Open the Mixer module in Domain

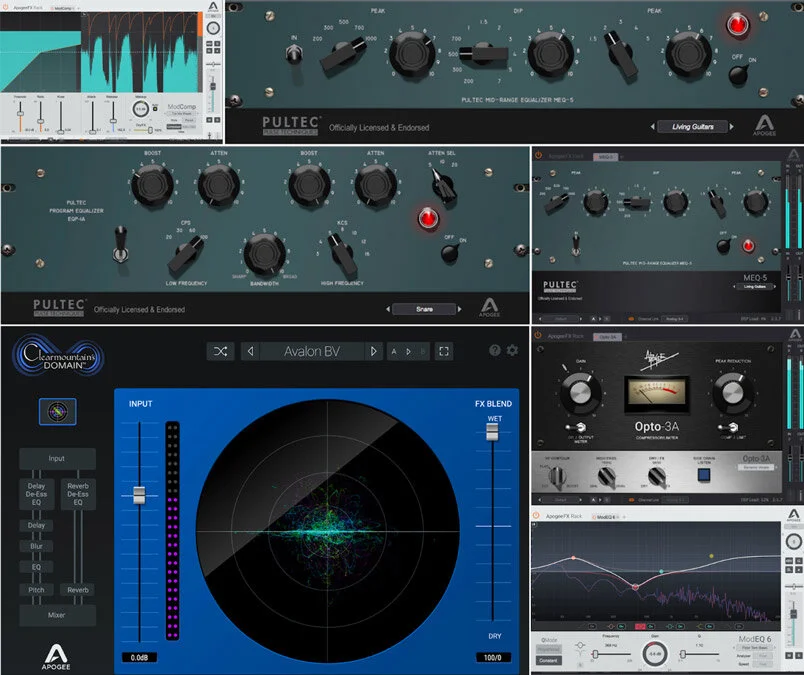pyautogui.click(x=57, y=615)
